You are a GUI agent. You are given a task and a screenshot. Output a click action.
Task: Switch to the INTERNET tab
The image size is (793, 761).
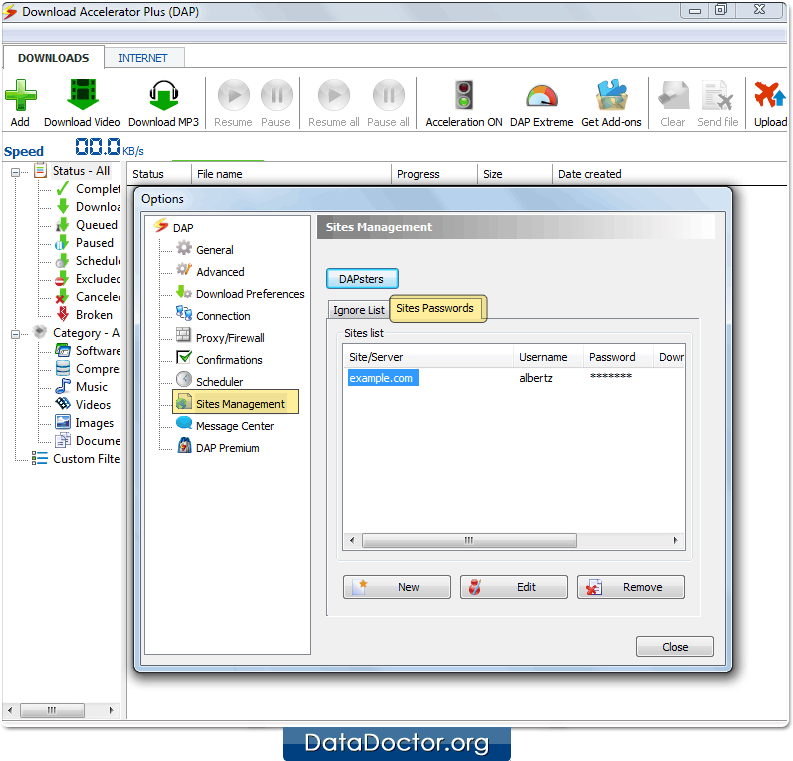click(x=143, y=58)
